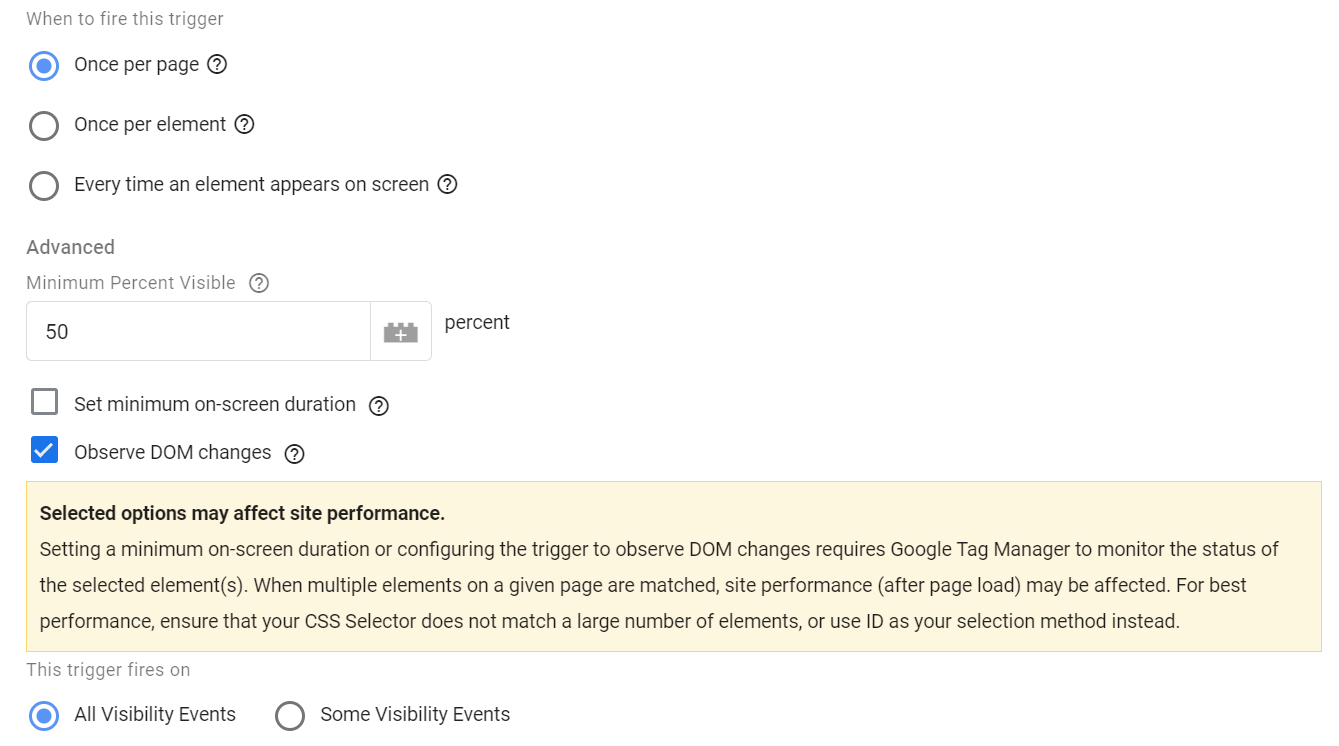Select Every time an element appears on screen
Image resolution: width=1339 pixels, height=746 pixels.
pos(44,186)
